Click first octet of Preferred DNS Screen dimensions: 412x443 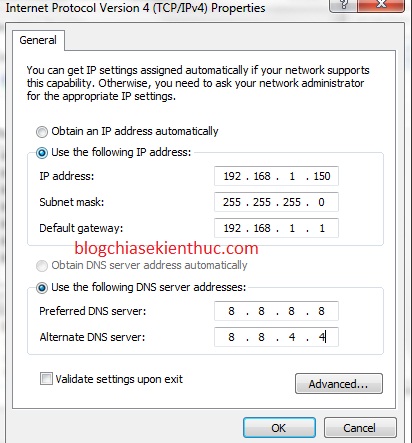(231, 311)
